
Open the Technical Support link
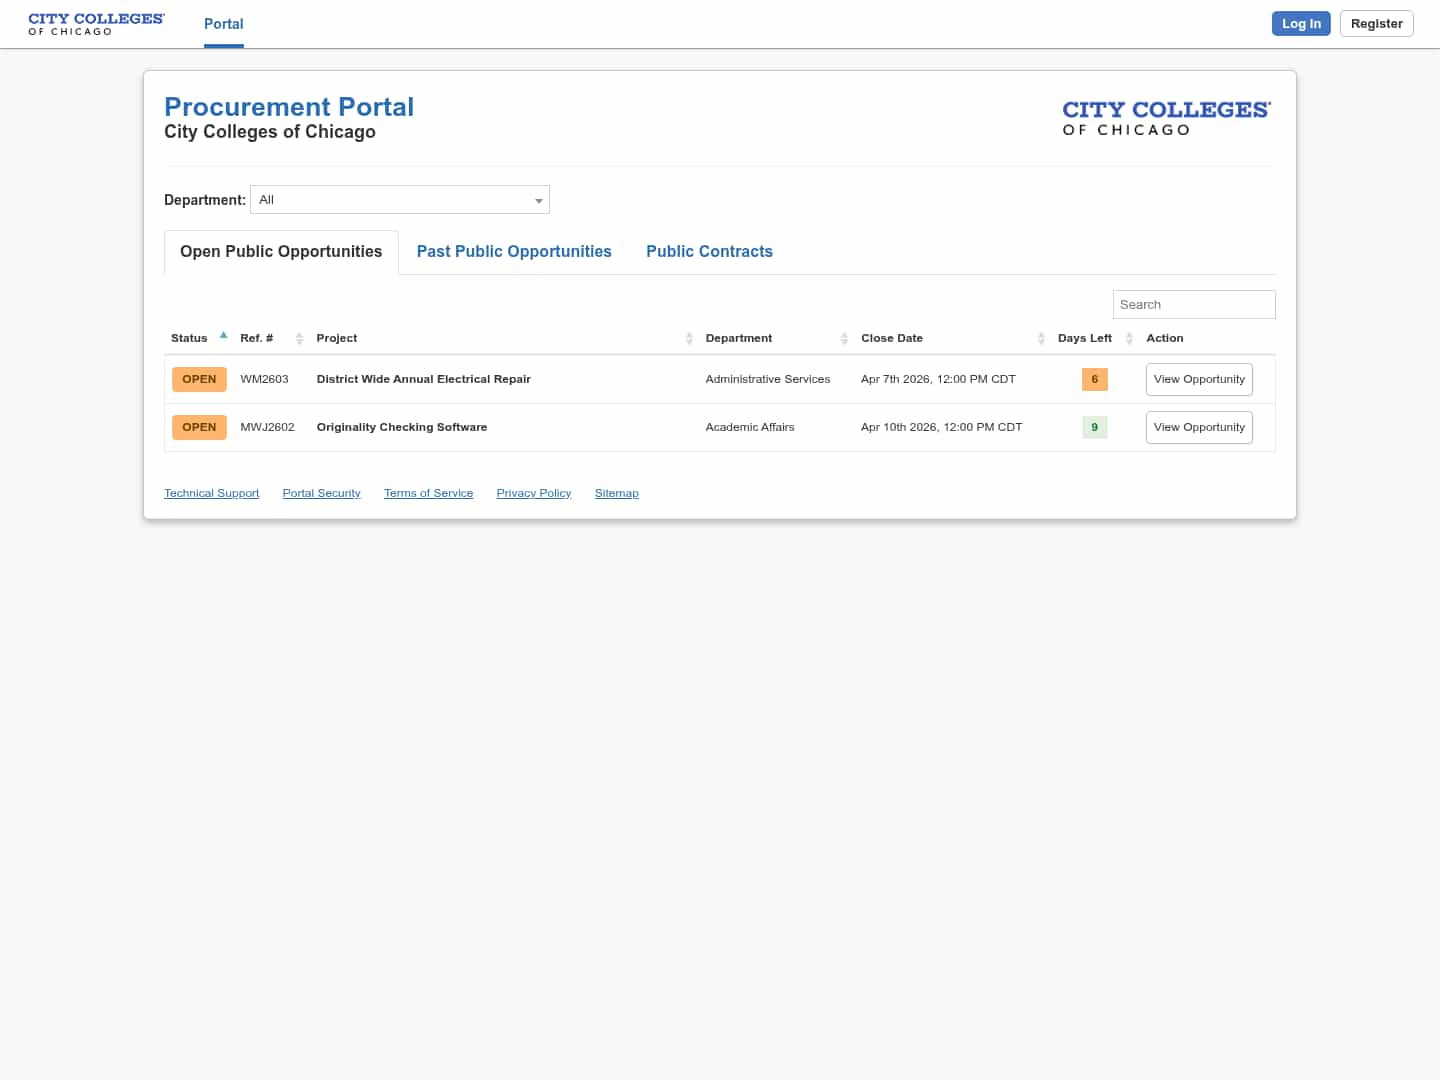pos(211,492)
